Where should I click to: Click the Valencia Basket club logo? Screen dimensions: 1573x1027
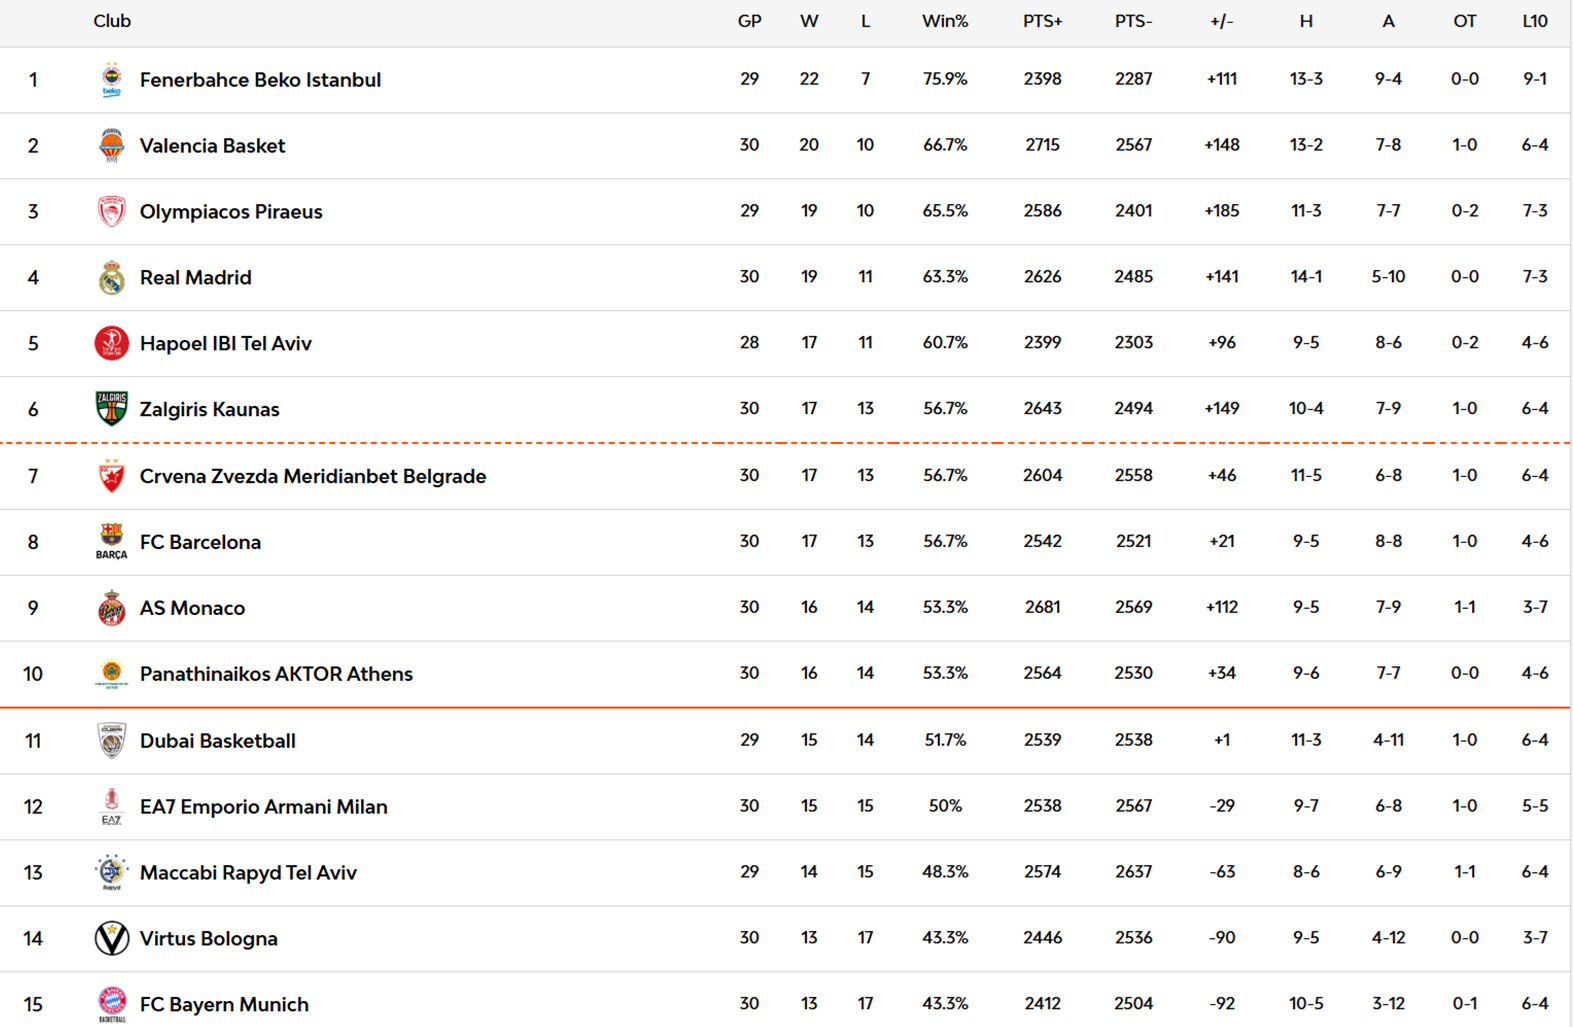pos(111,146)
